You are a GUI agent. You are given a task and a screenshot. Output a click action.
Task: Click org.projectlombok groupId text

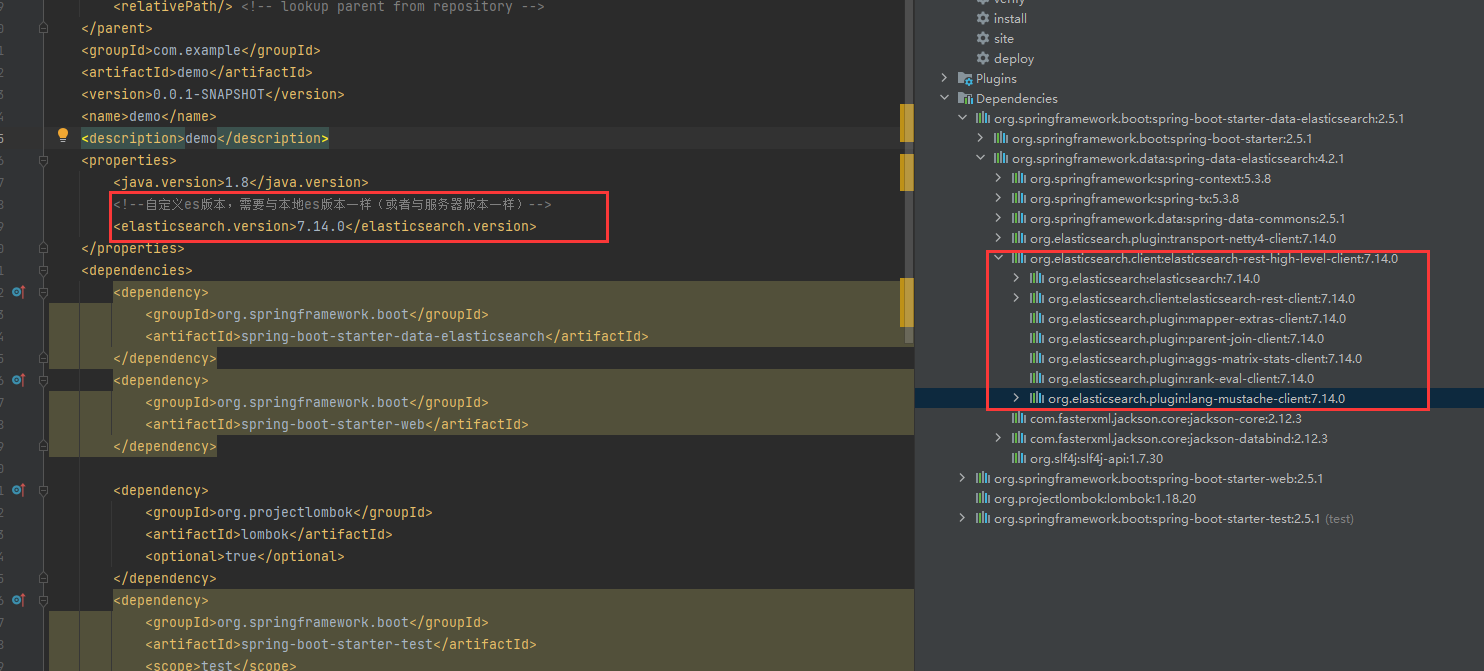coord(285,512)
